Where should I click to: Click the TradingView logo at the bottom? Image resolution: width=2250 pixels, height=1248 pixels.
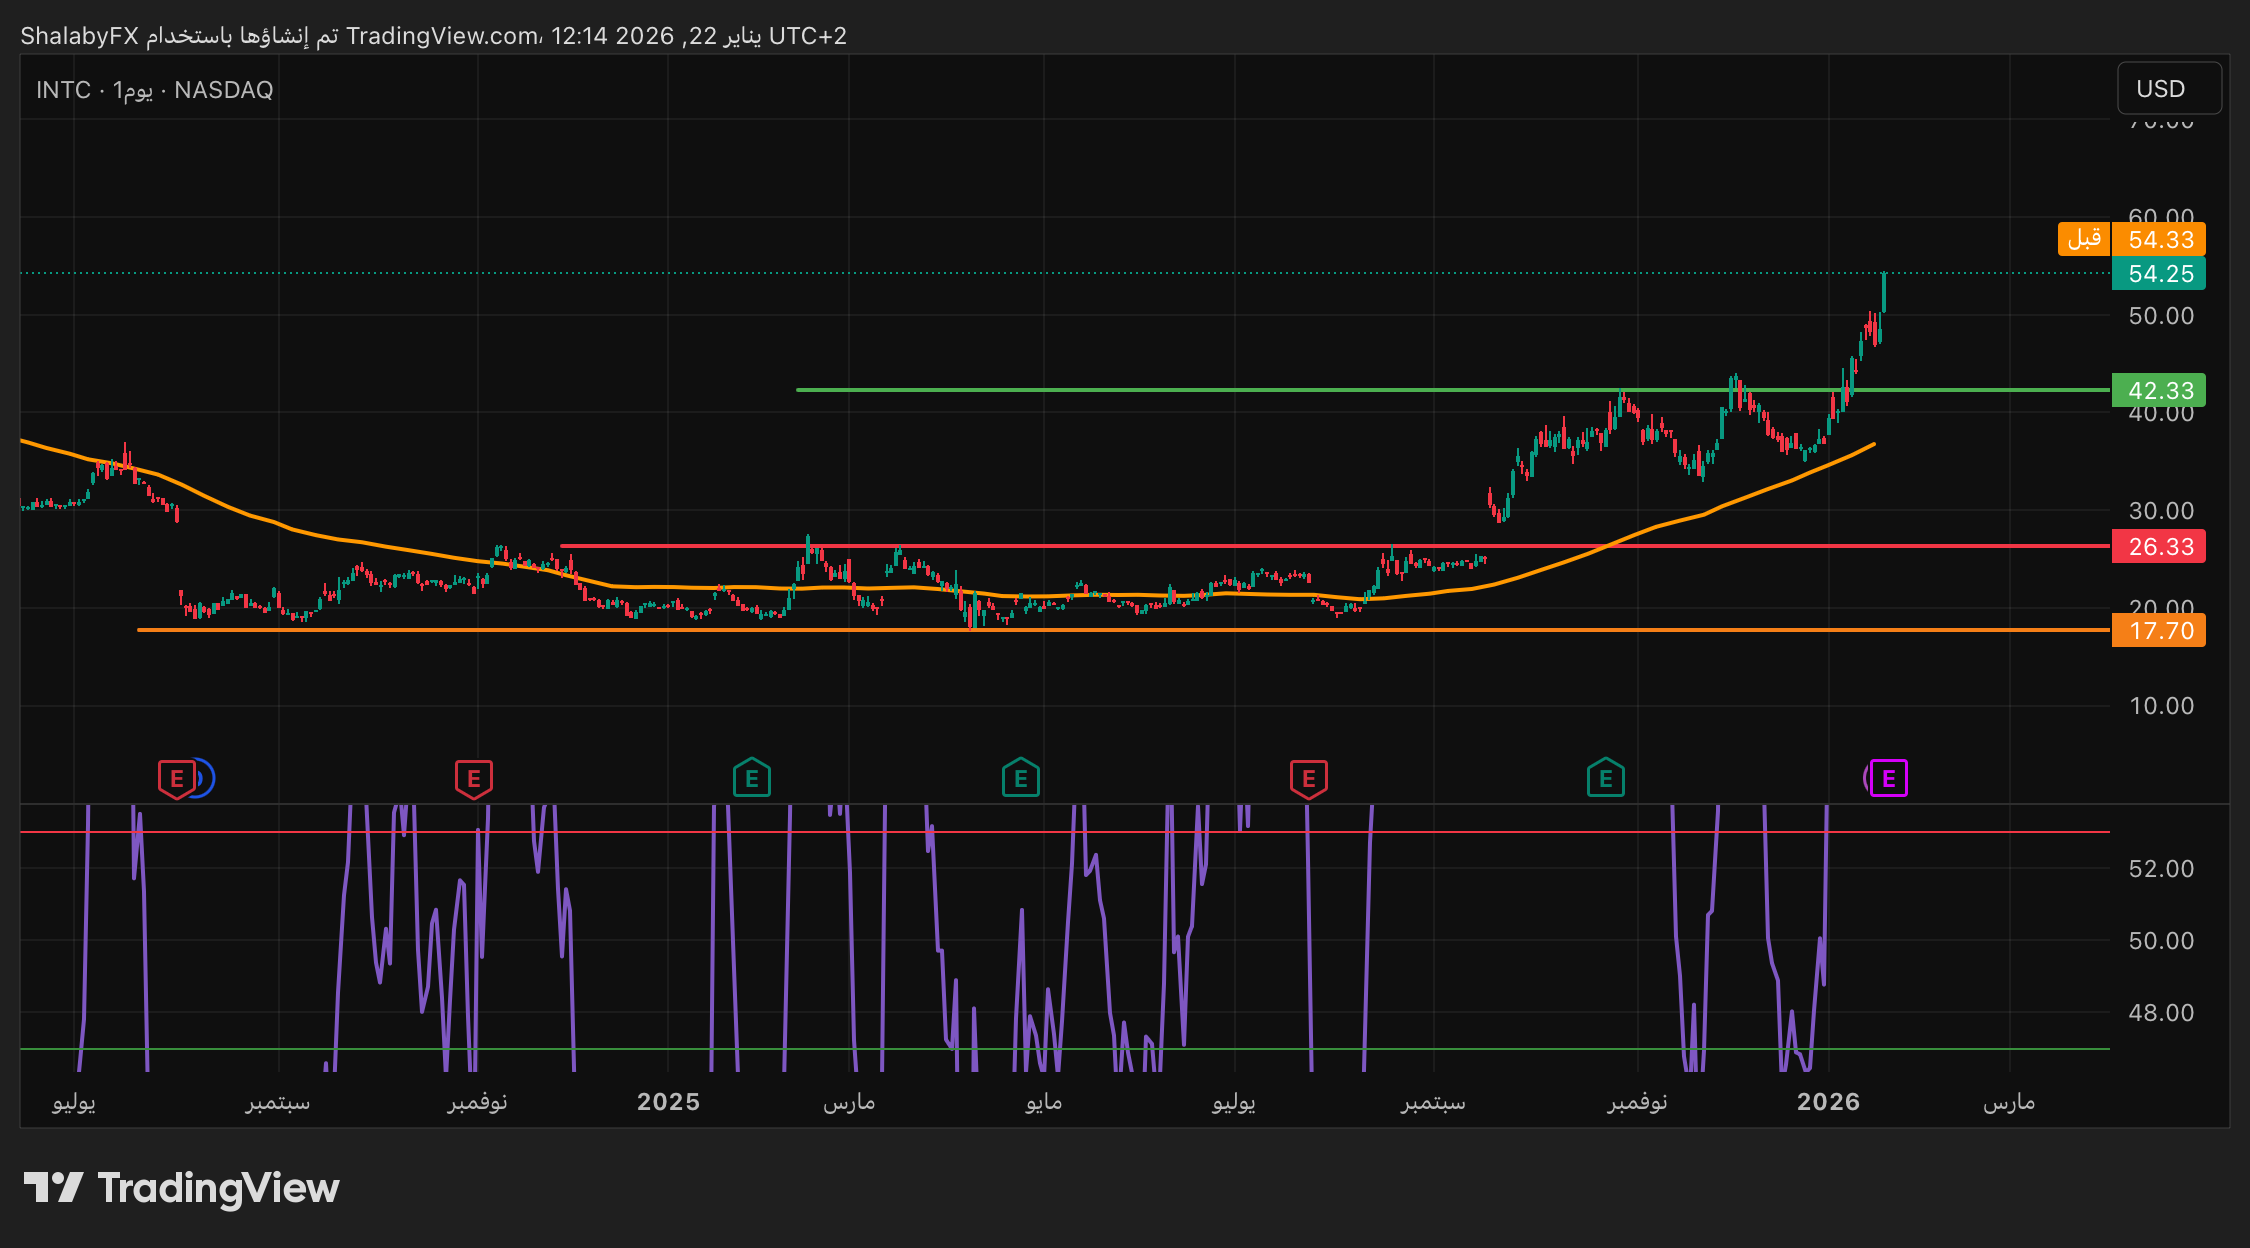[181, 1188]
